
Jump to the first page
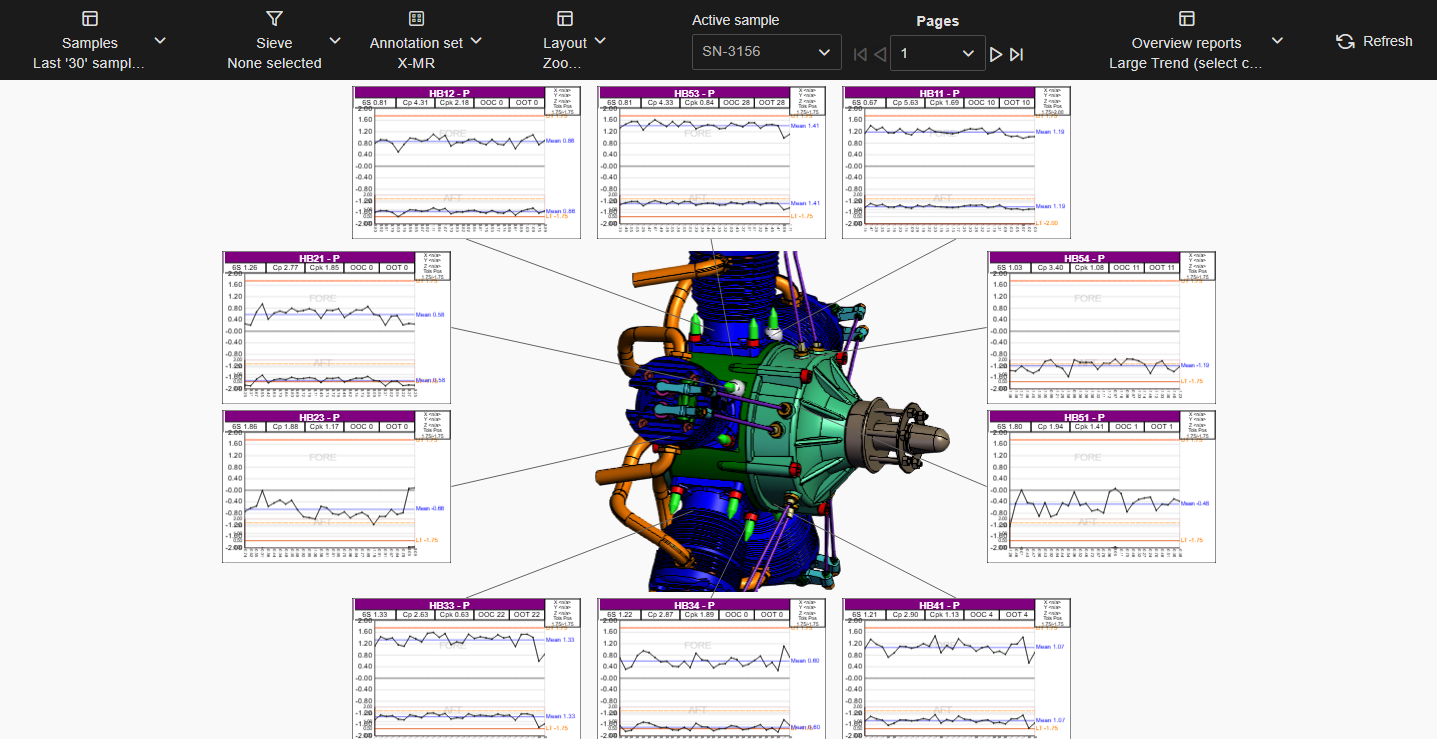click(860, 54)
